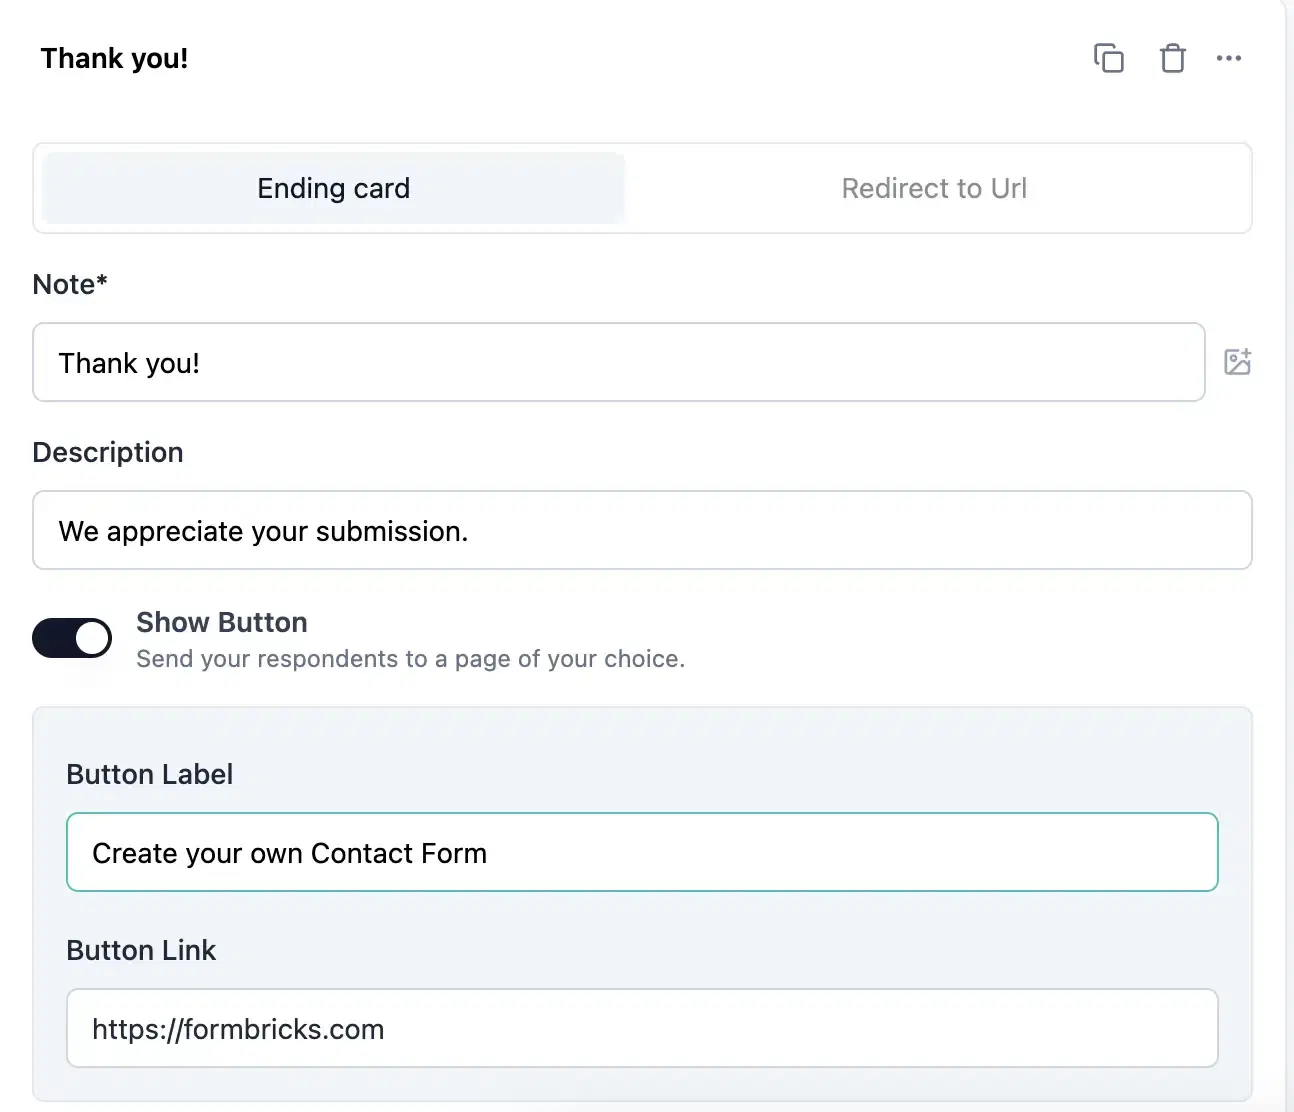The height and width of the screenshot is (1112, 1294).
Task: Open the three-dot more options menu
Action: 1229,58
